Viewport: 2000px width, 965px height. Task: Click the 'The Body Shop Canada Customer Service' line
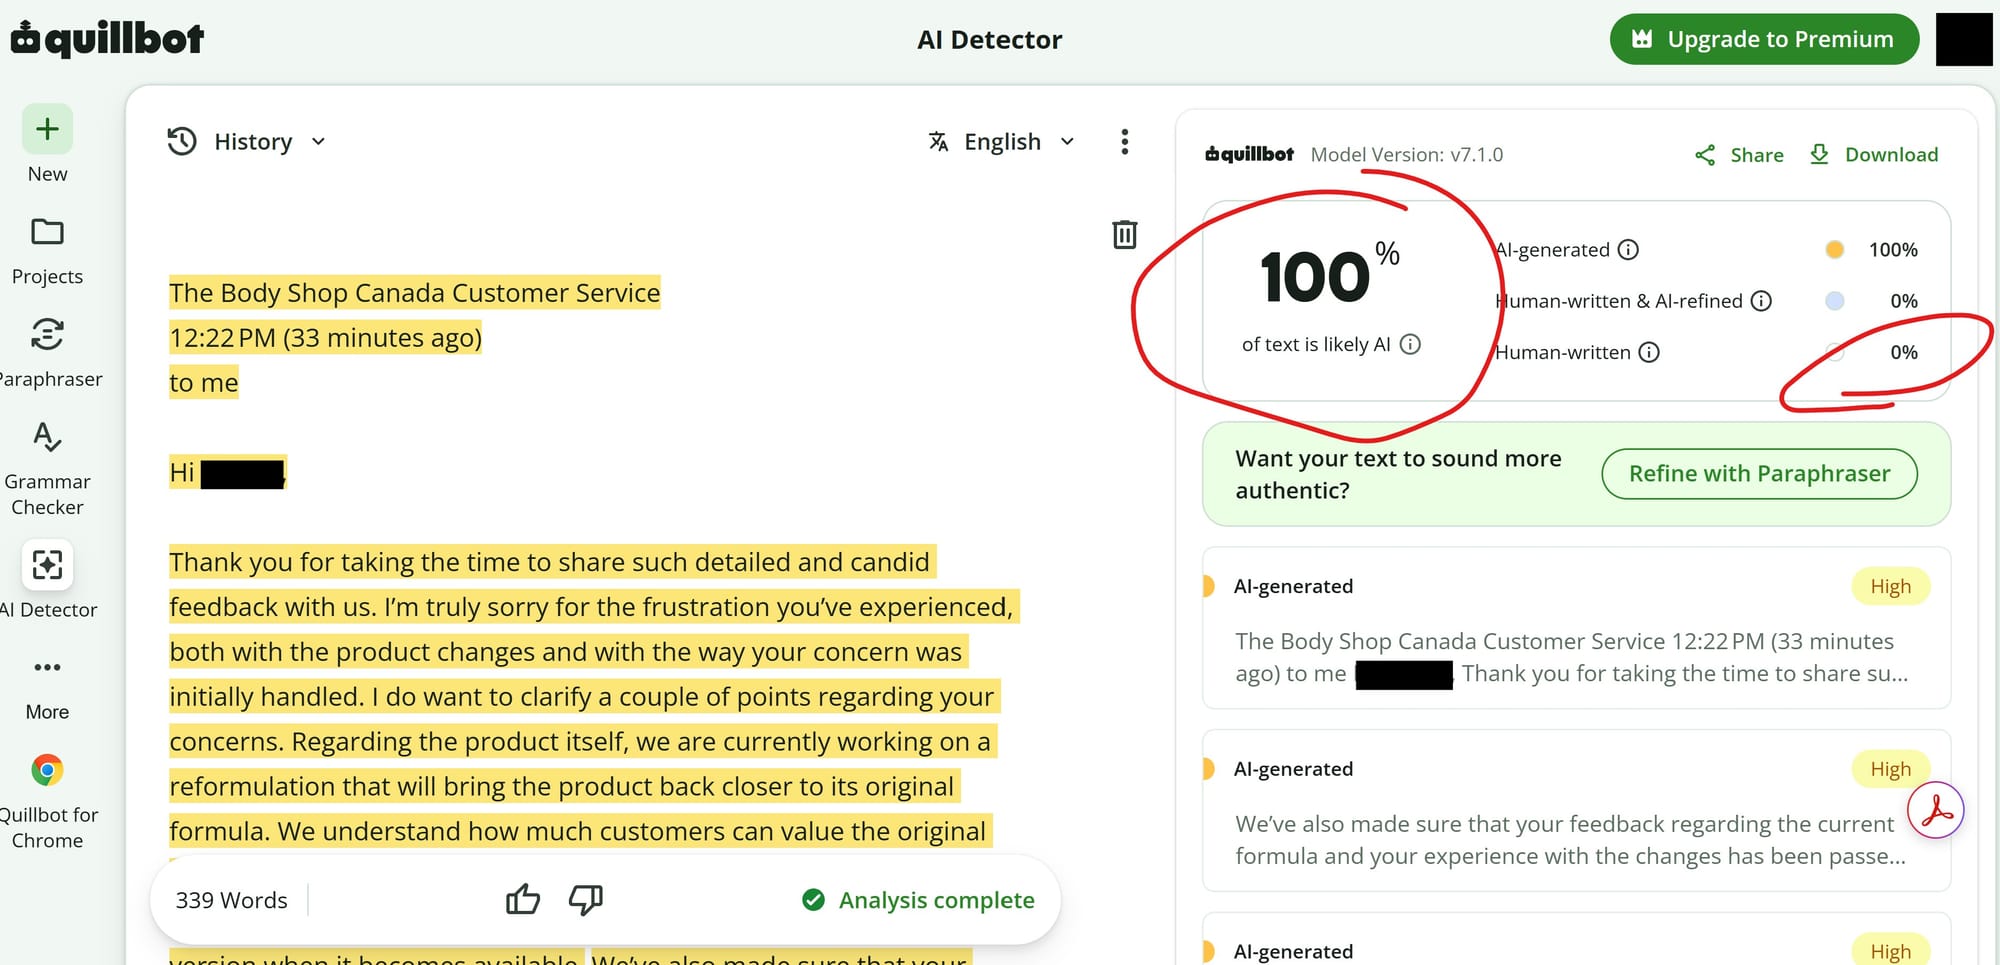pos(415,292)
